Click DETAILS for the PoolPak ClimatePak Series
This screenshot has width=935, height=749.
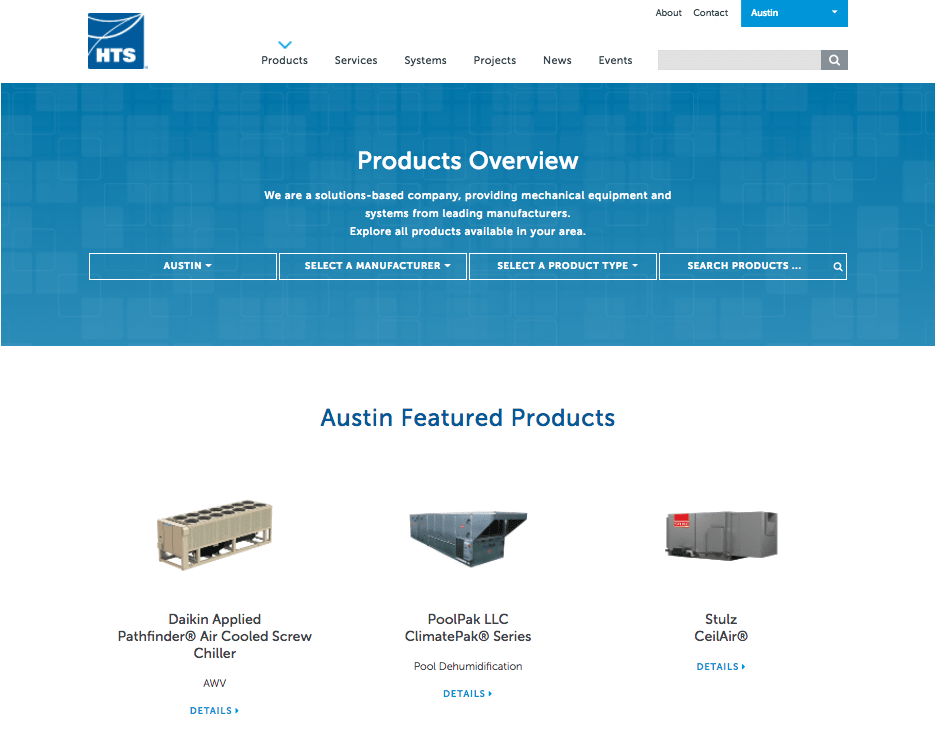click(x=463, y=693)
